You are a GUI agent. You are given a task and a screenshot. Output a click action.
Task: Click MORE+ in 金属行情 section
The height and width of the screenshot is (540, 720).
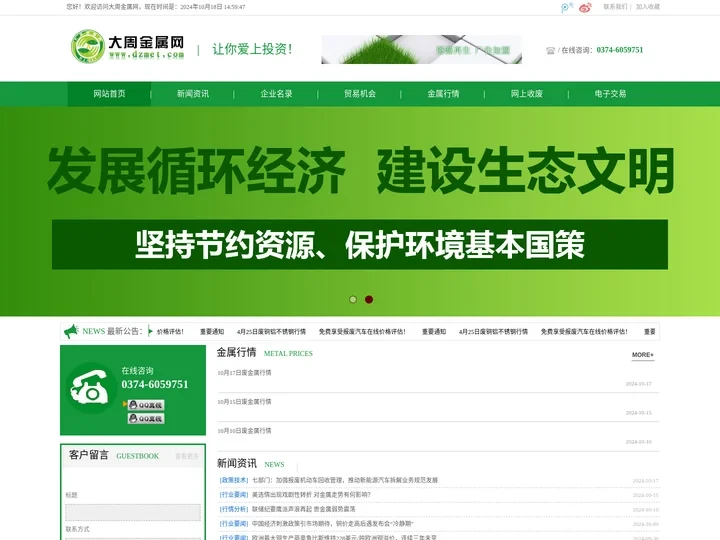coord(643,355)
